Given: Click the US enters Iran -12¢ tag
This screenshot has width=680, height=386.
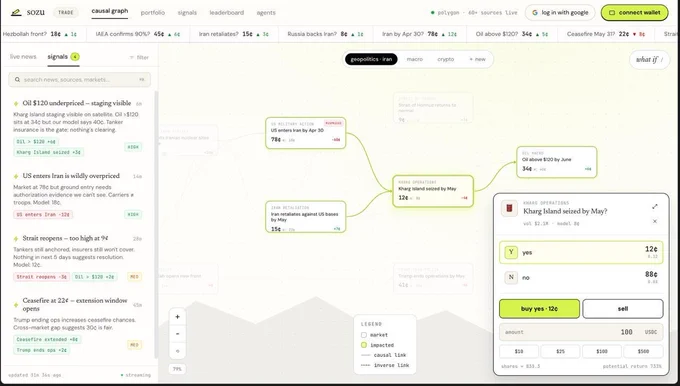Looking at the screenshot, I should point(43,215).
